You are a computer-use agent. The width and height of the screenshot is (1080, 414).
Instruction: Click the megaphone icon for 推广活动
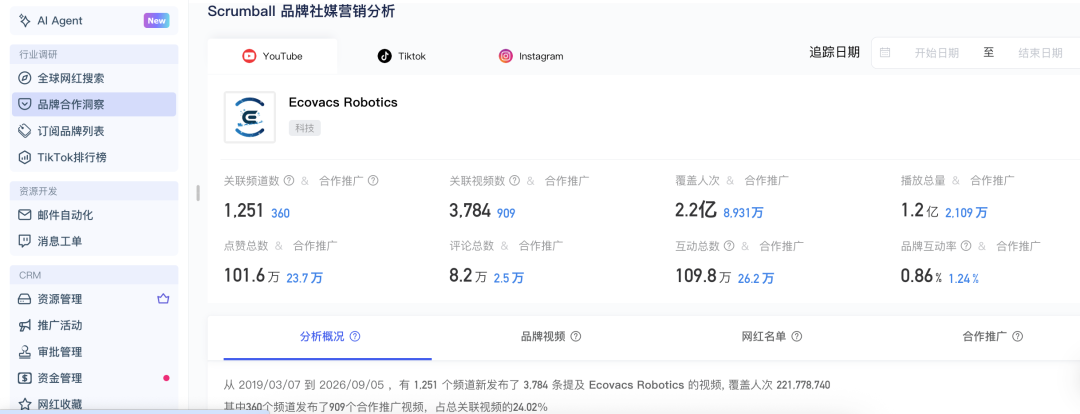pos(25,325)
